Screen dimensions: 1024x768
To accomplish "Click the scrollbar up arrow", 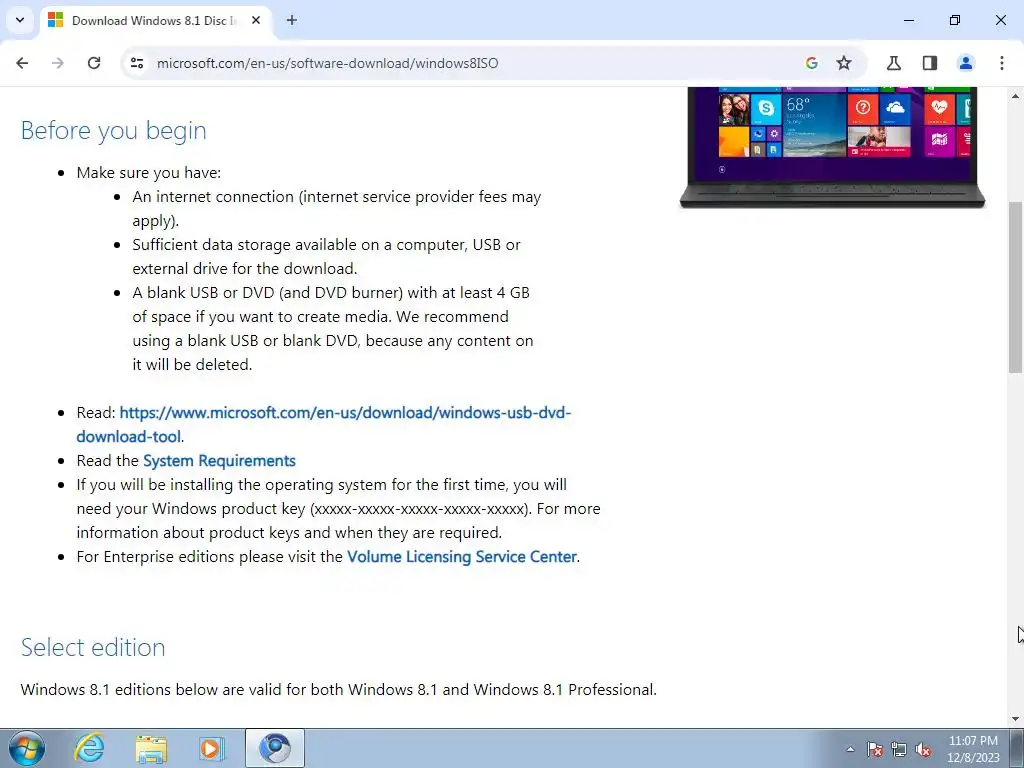I will point(1016,96).
